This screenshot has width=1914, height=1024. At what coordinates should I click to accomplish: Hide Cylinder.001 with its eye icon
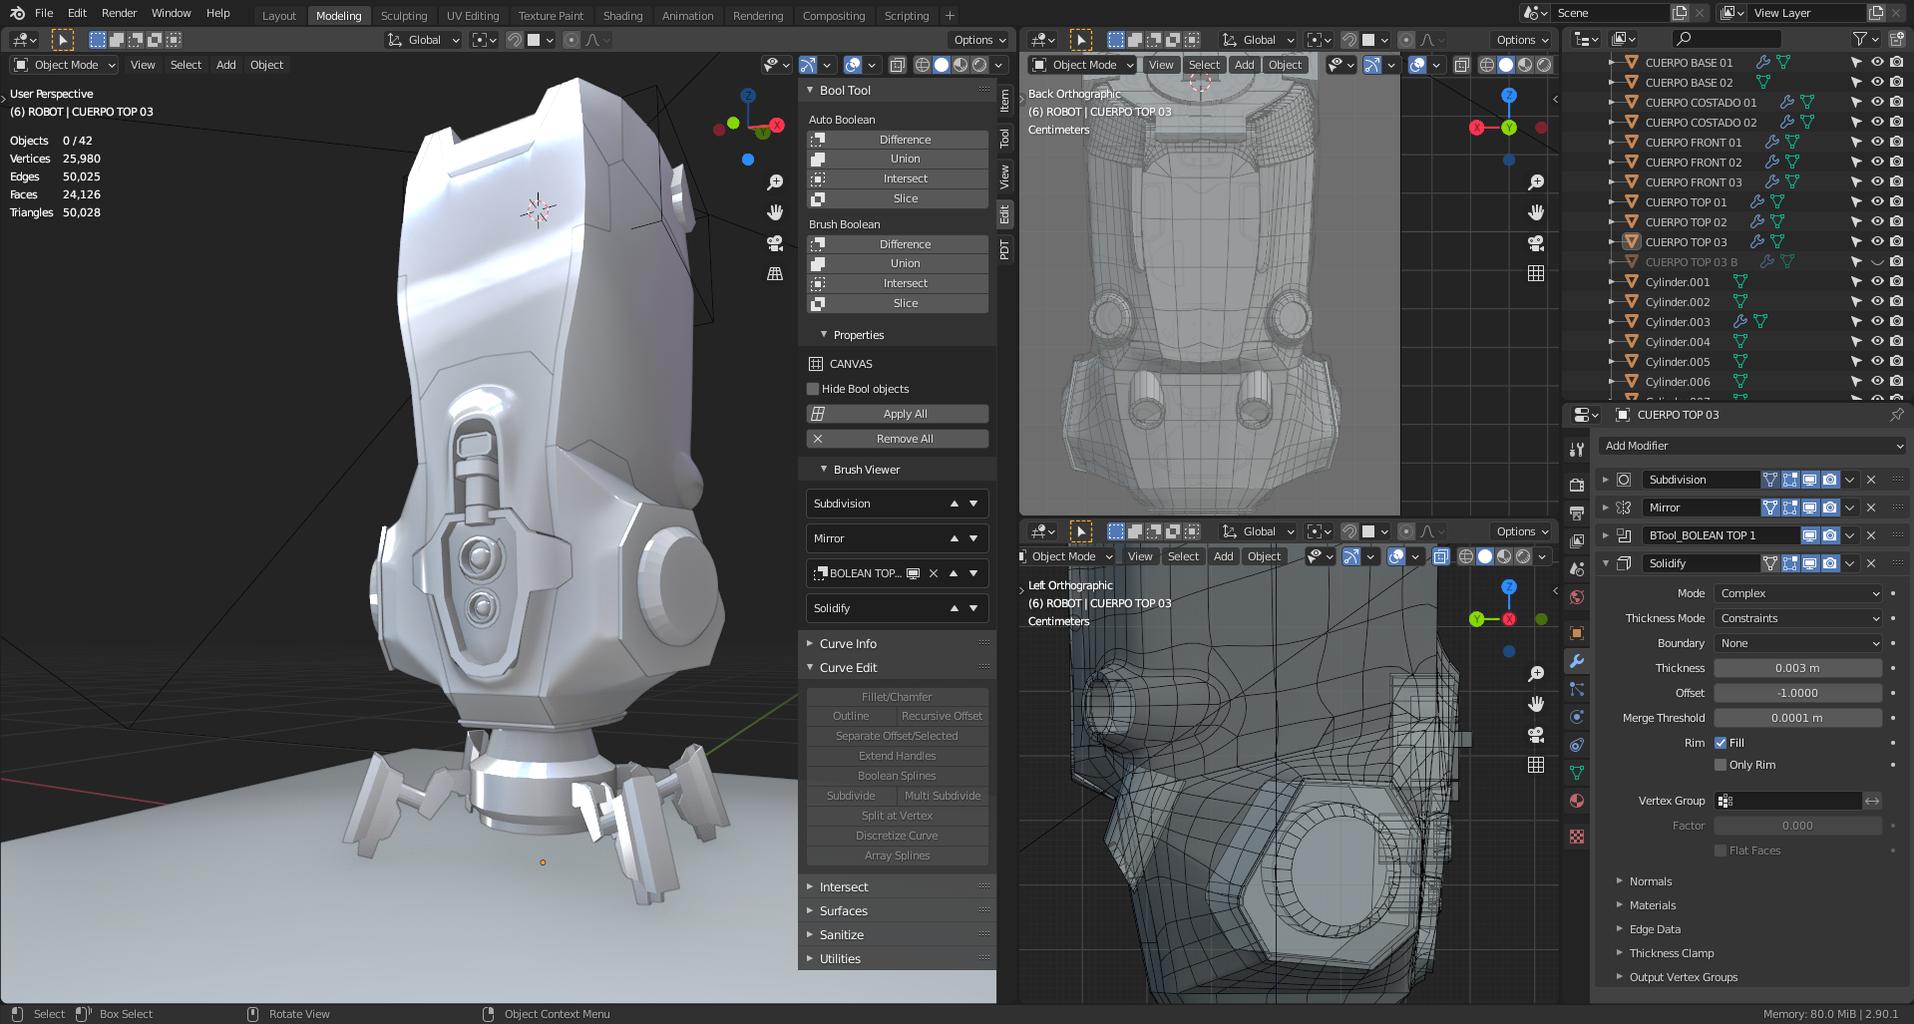tap(1877, 282)
